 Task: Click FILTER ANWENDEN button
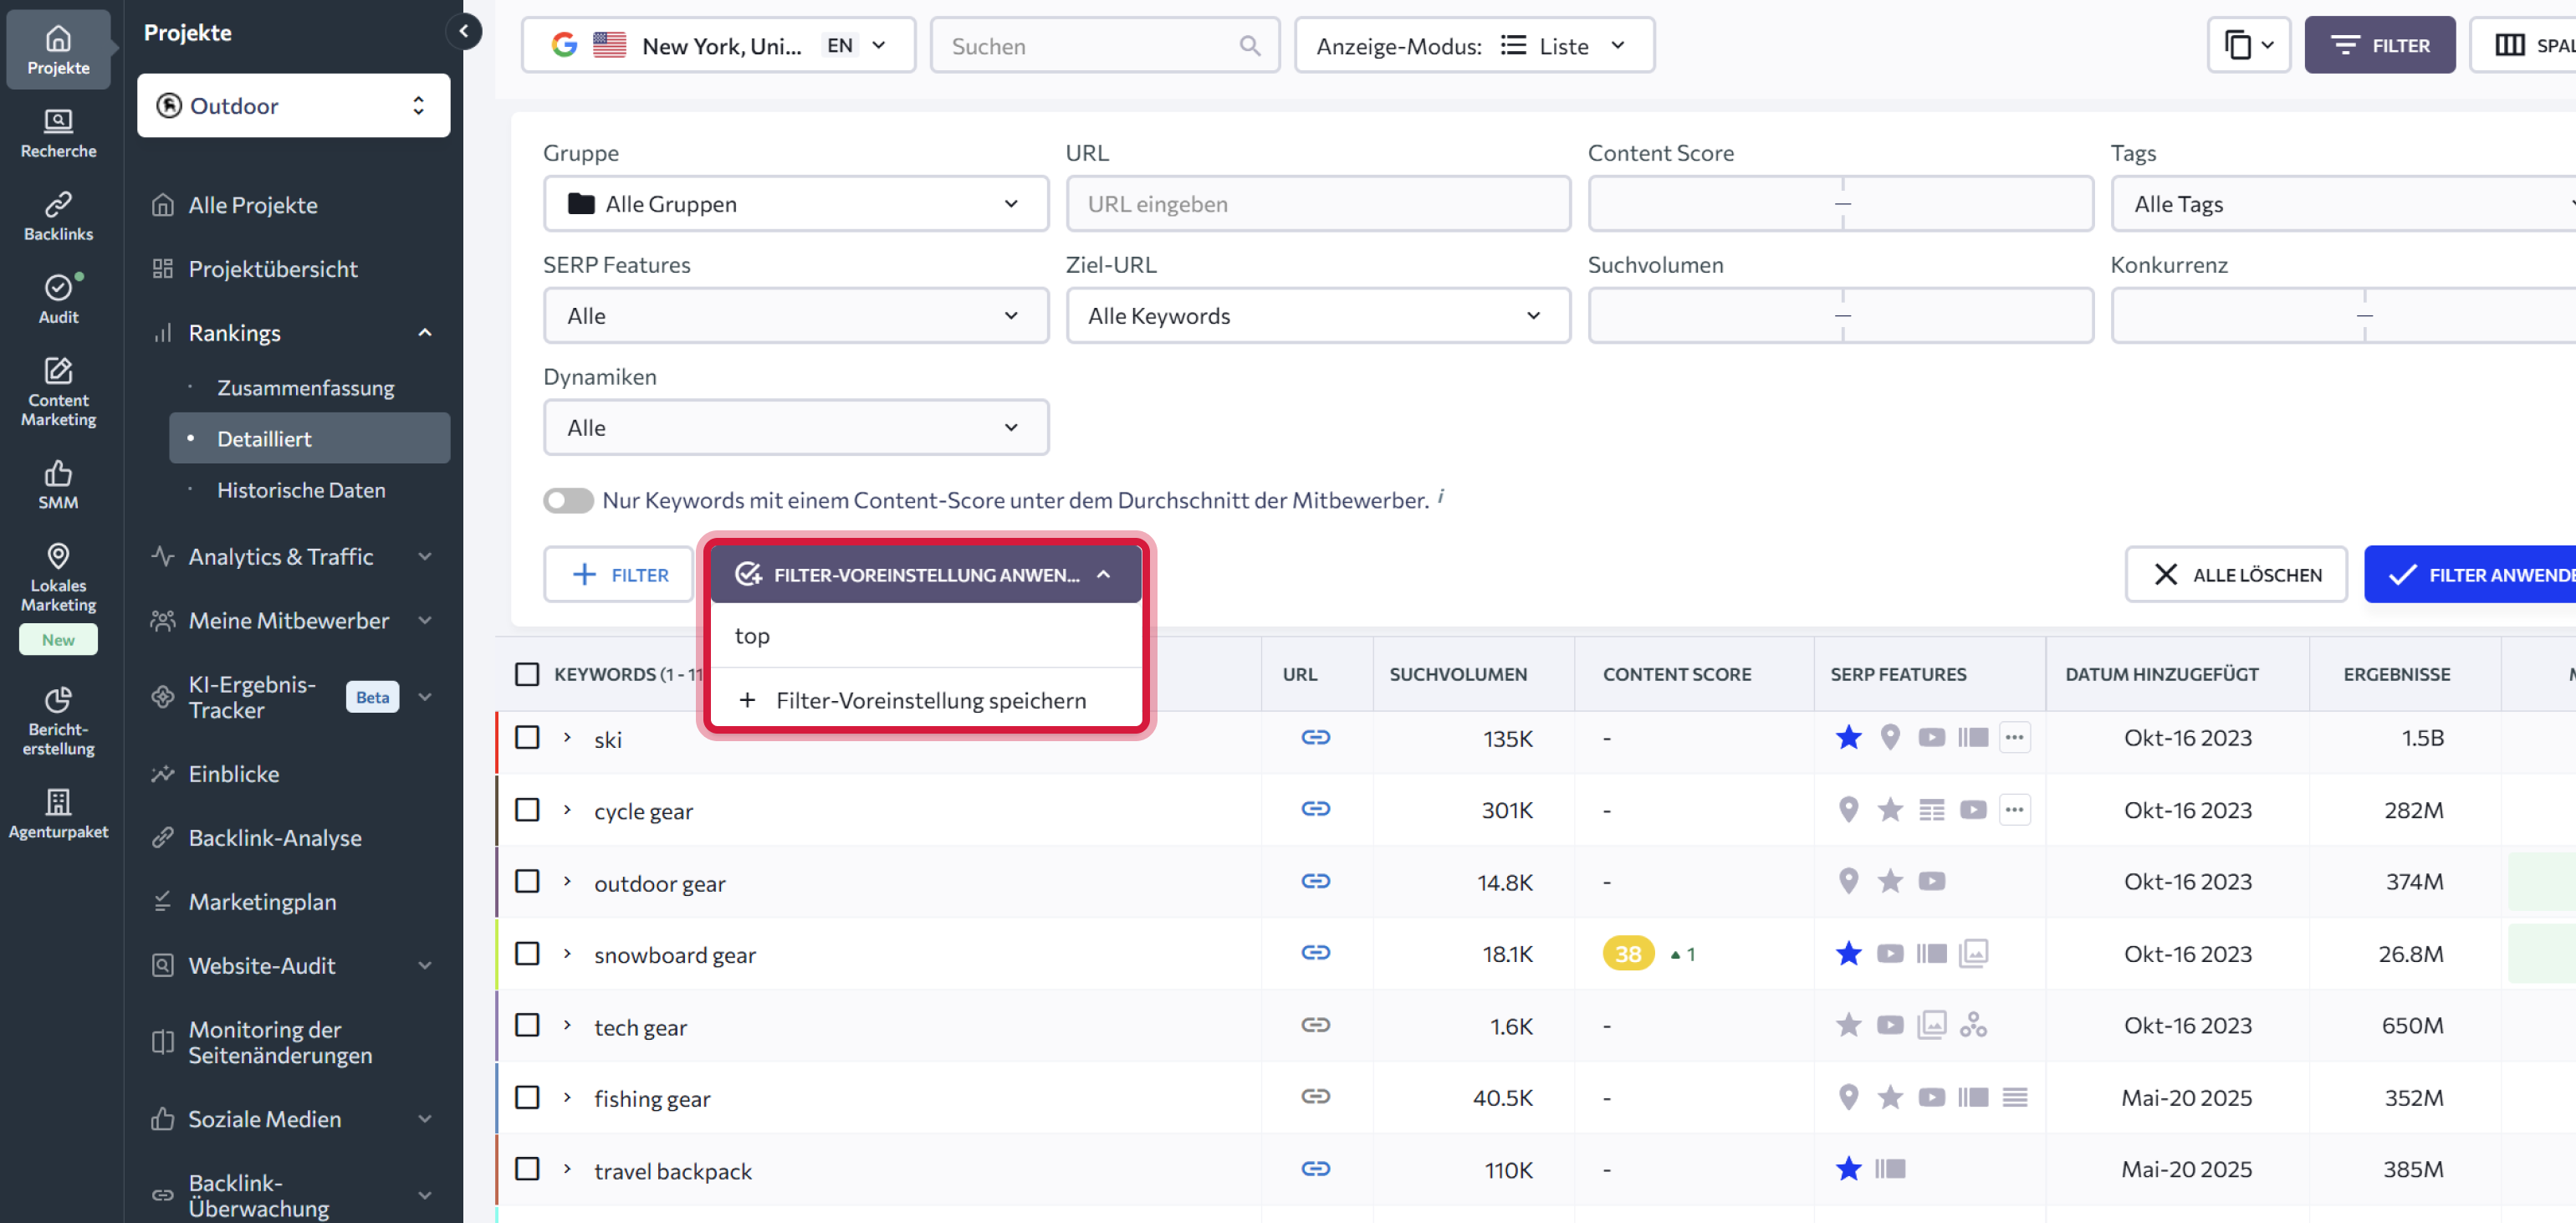[2470, 574]
